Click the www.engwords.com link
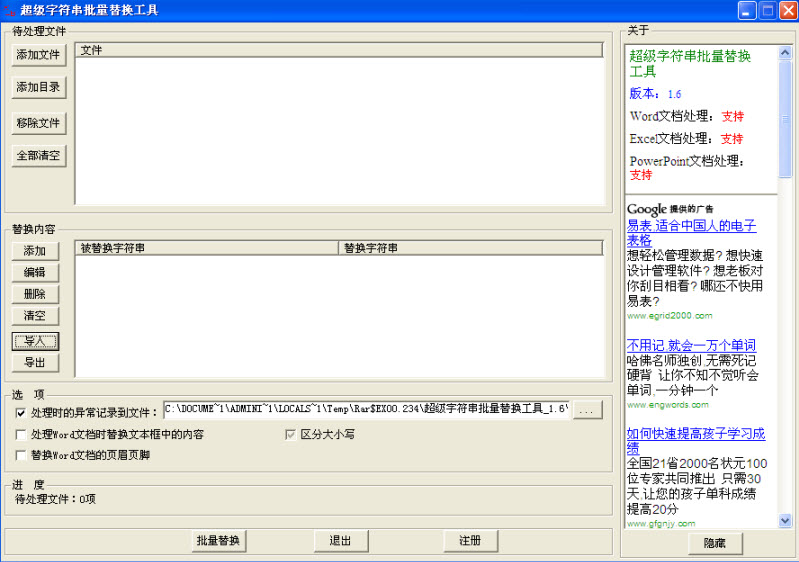The height and width of the screenshot is (562, 799). click(668, 405)
